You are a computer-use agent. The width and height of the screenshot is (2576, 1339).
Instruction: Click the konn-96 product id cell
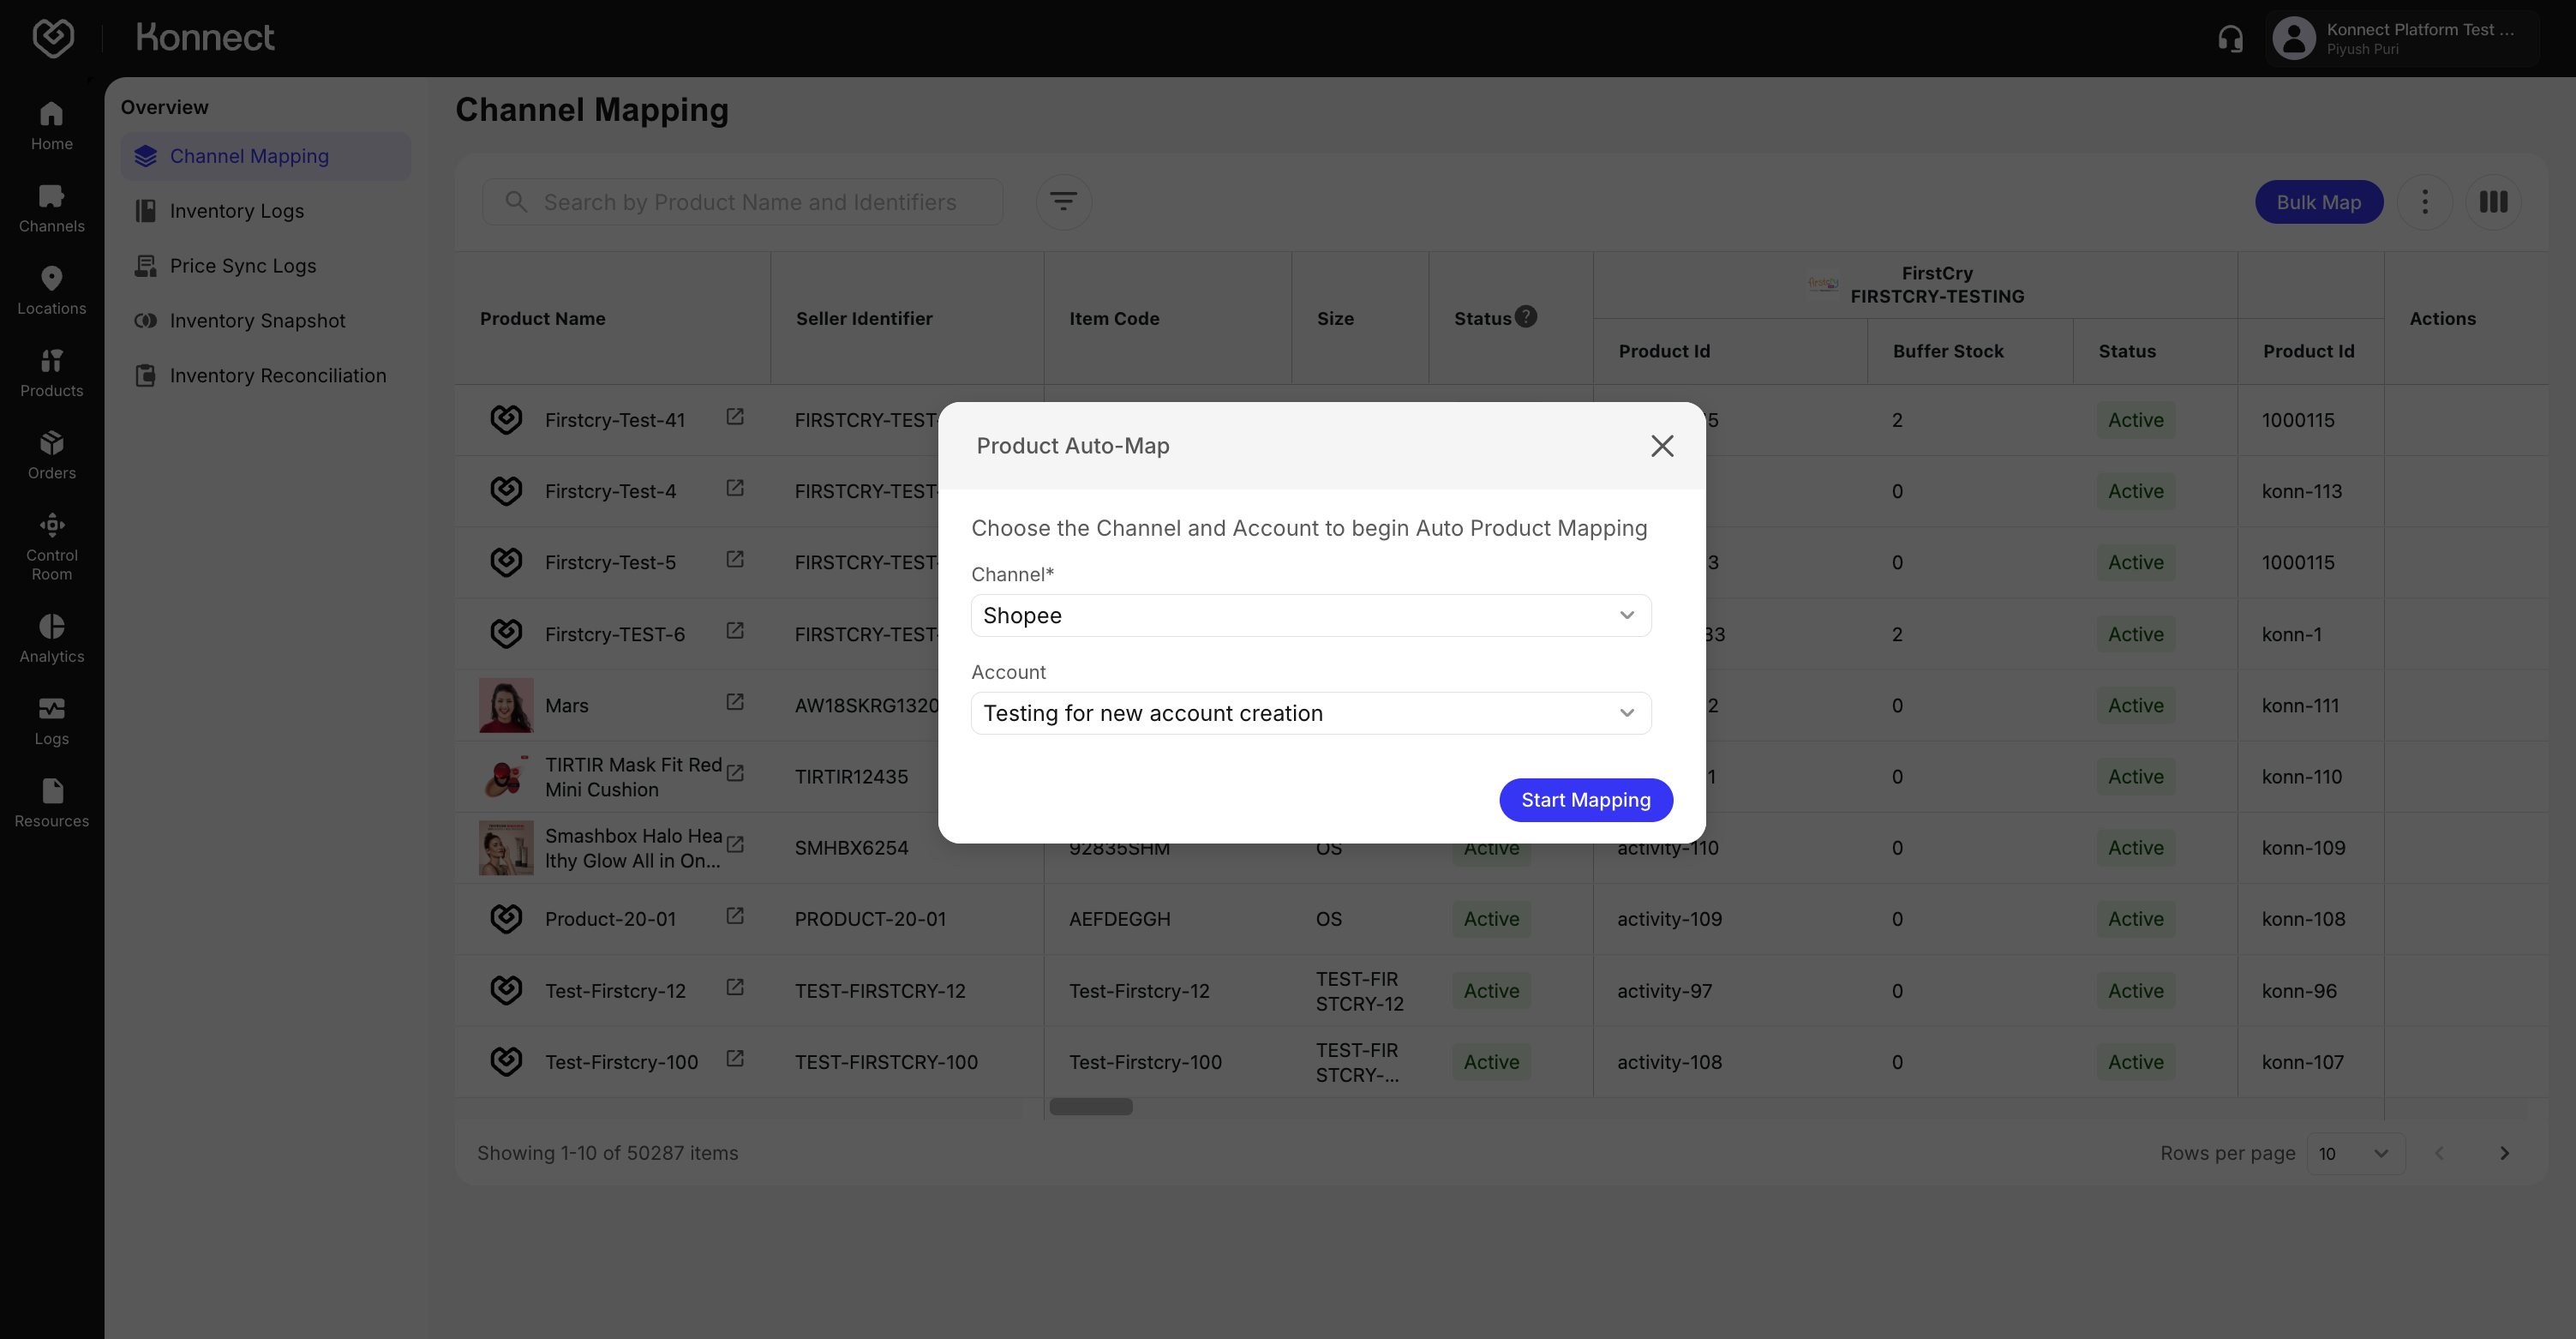click(x=2299, y=991)
